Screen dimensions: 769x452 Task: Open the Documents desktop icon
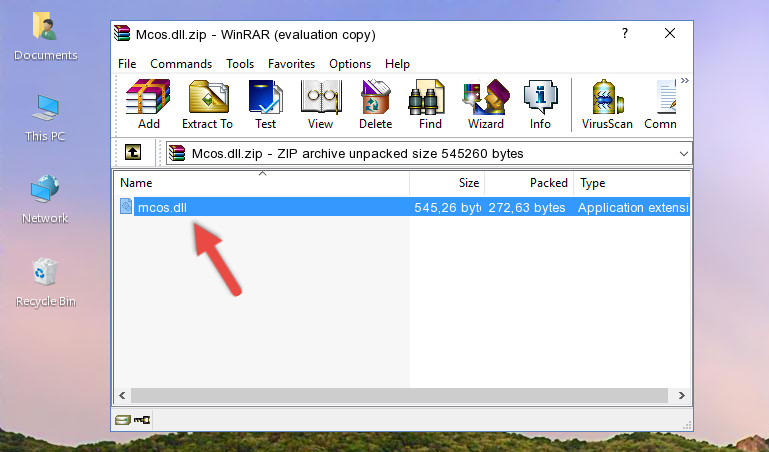[45, 36]
